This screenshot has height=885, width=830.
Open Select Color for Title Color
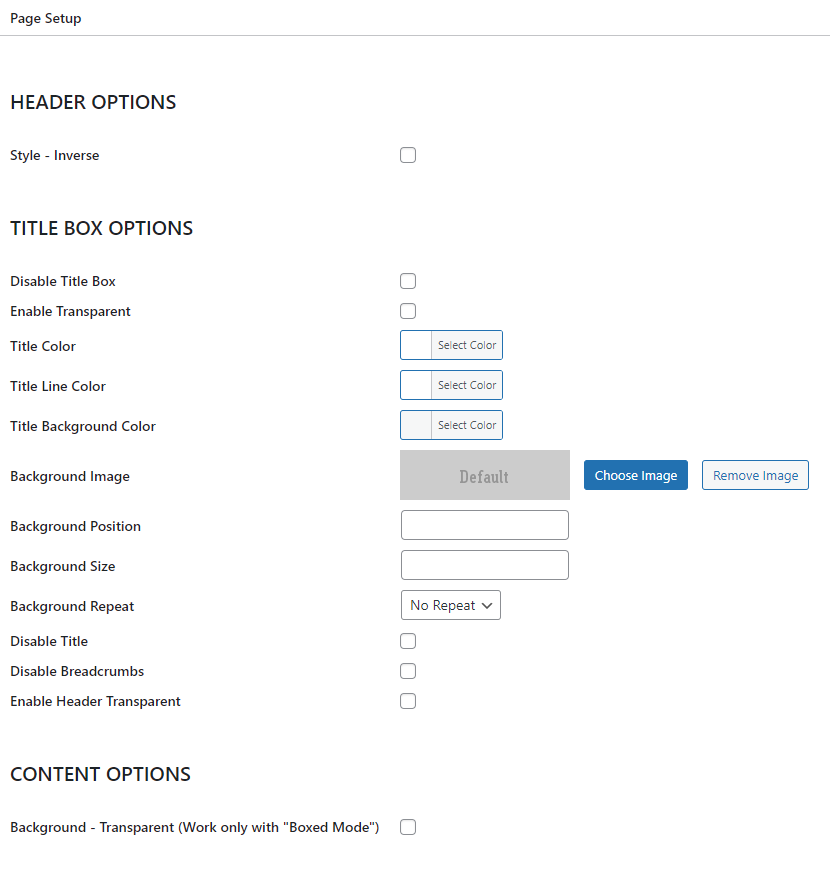tap(467, 345)
